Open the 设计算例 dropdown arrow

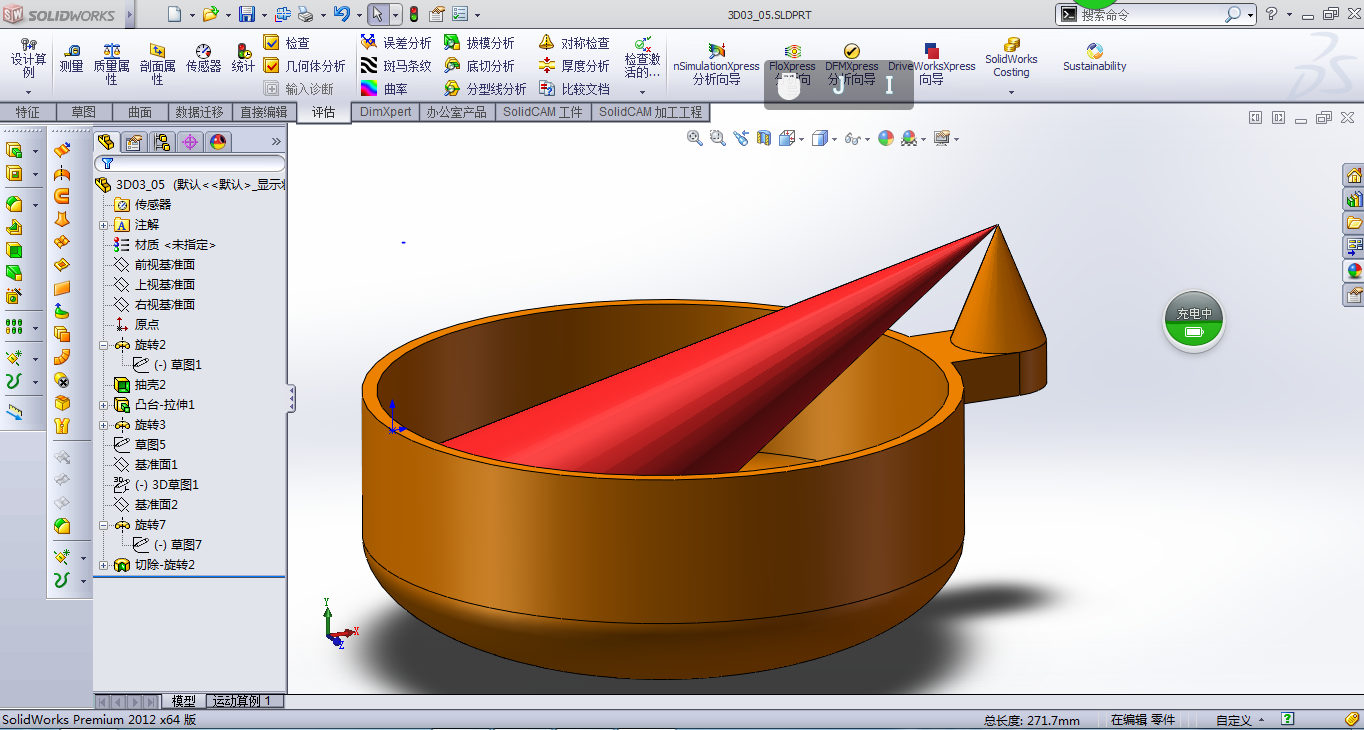[x=28, y=91]
